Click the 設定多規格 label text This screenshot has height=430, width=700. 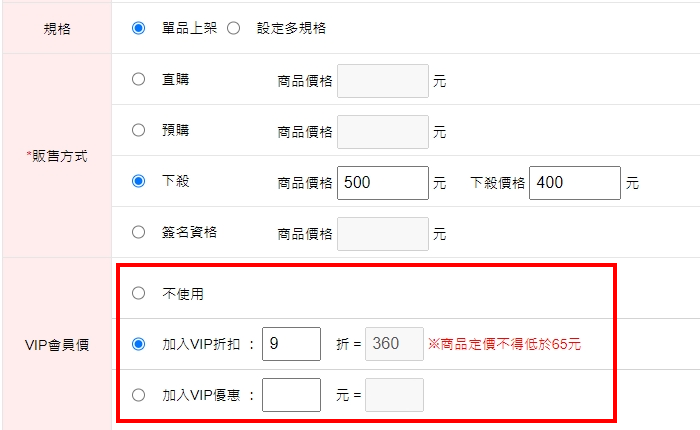coord(291,28)
